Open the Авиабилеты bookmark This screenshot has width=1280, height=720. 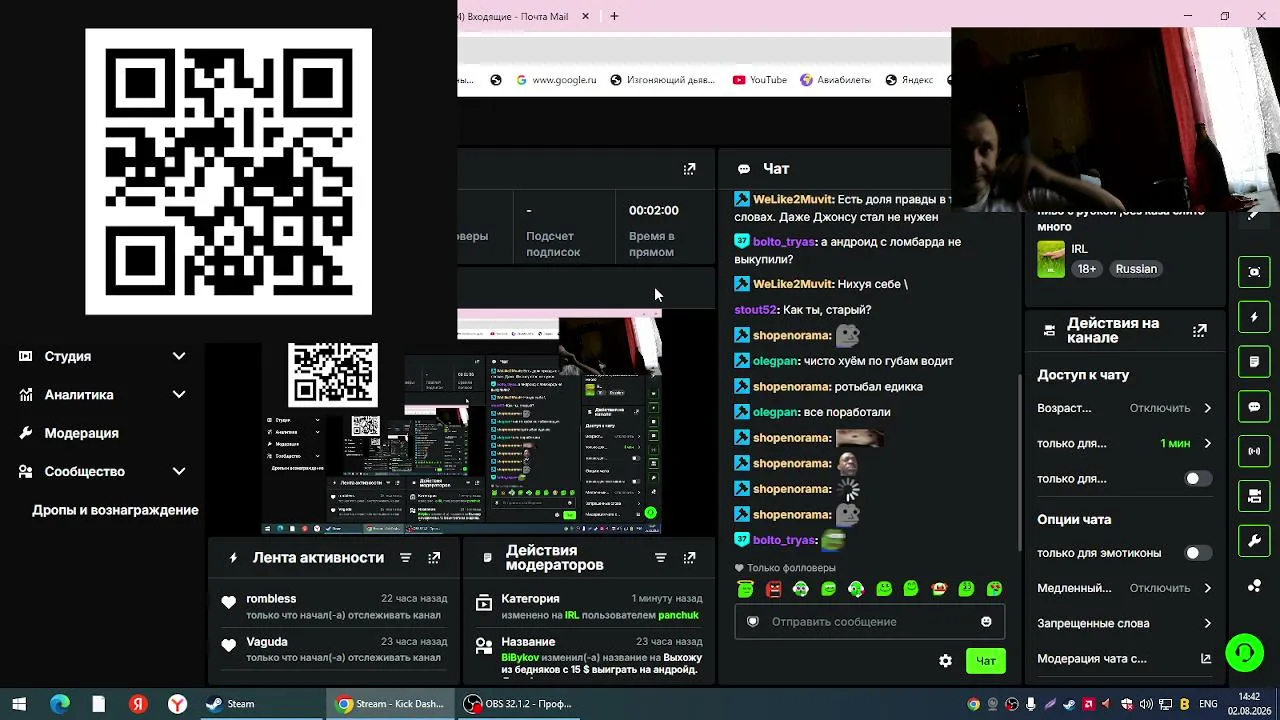pyautogui.click(x=835, y=80)
